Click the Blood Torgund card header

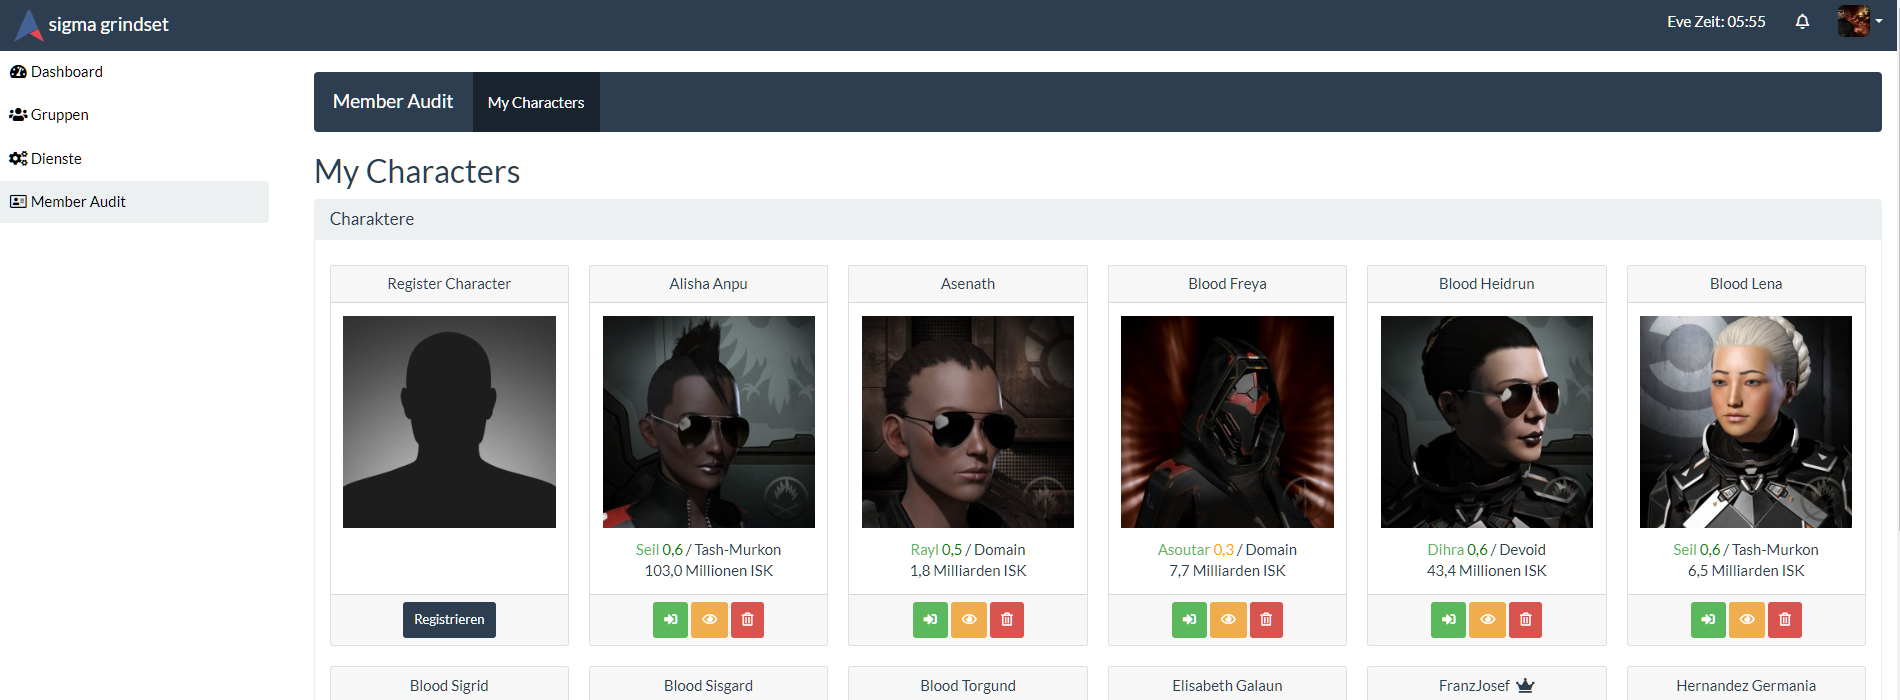click(968, 685)
